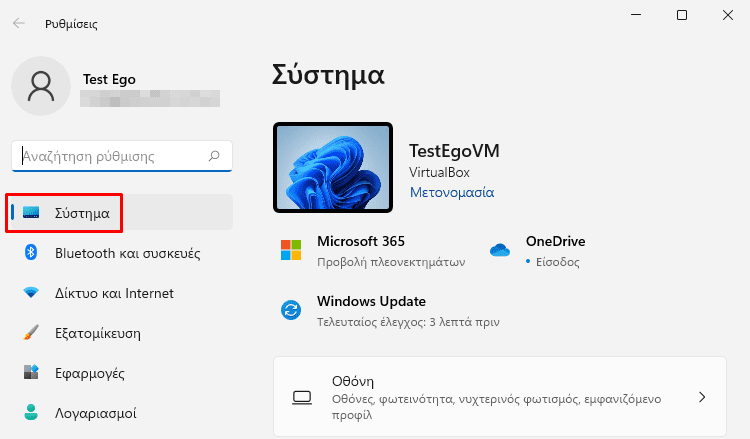Open the Οθόνη display settings card
This screenshot has width=750, height=439.
(x=500, y=396)
